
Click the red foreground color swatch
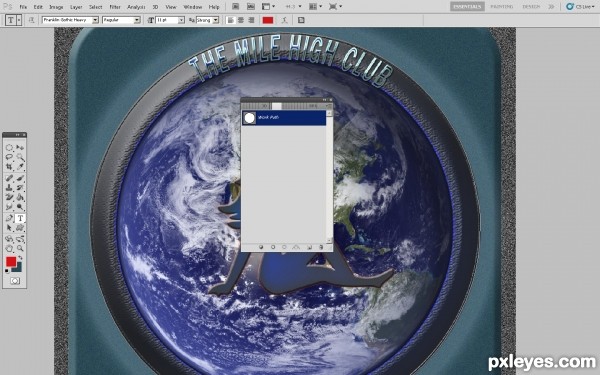[x=11, y=262]
